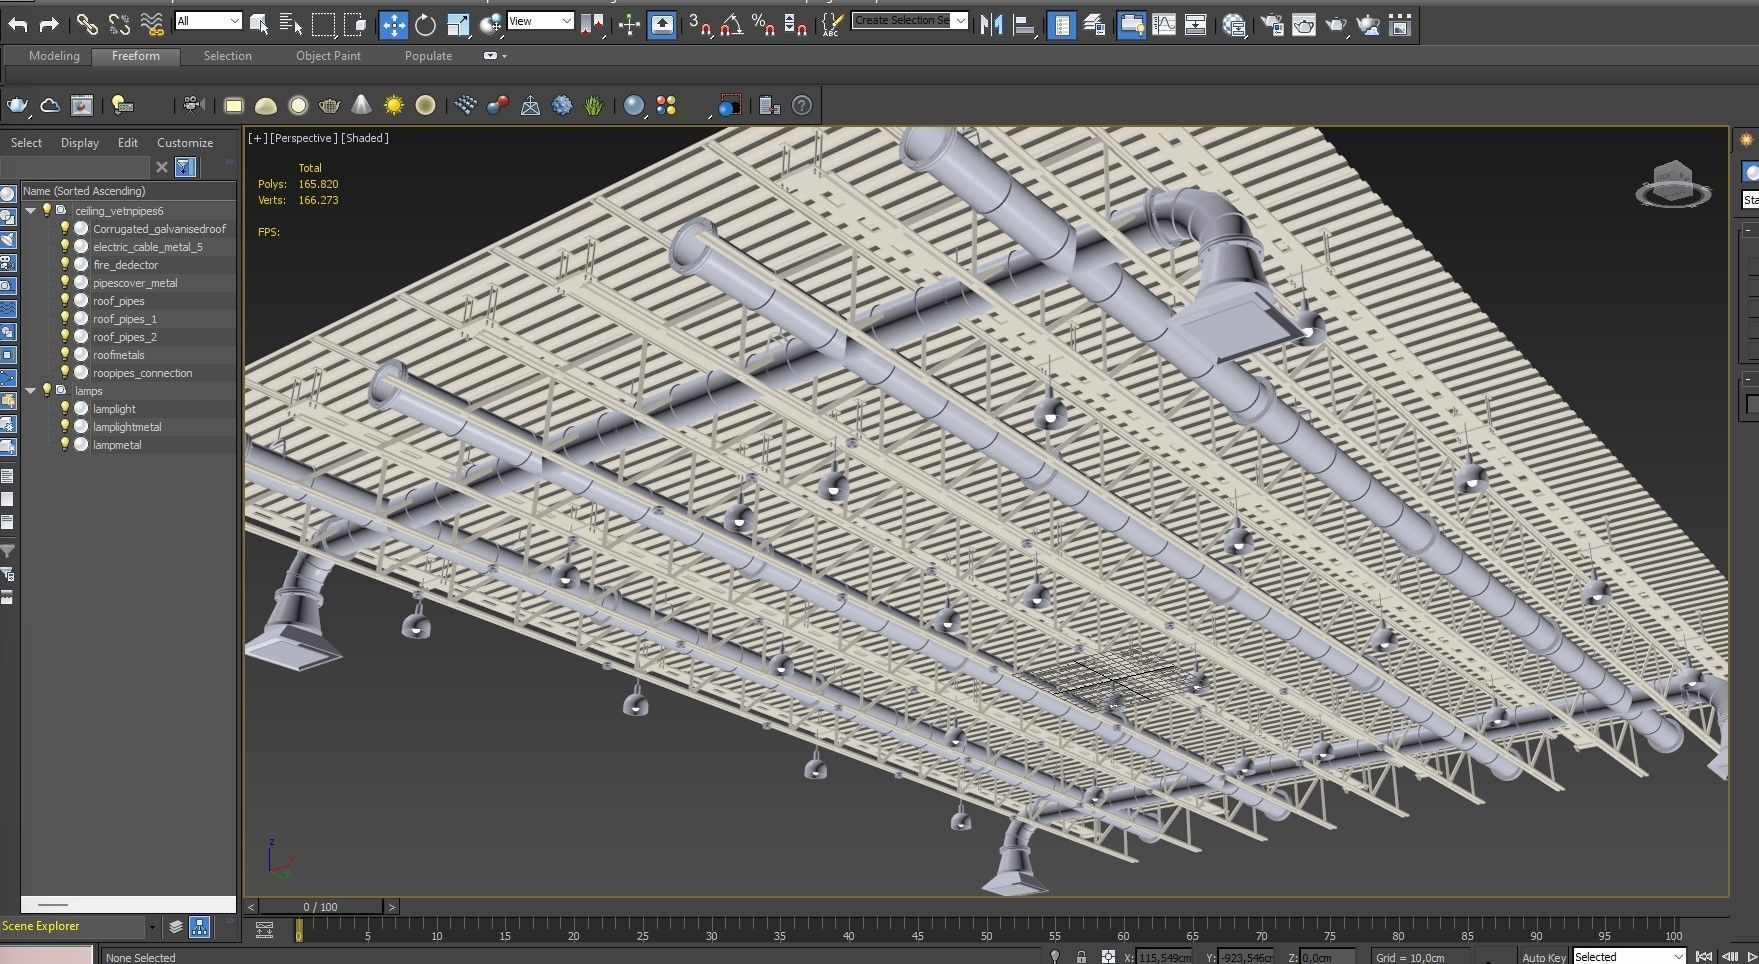Click the camera icon in secondary toolbar
The image size is (1759, 964).
(194, 105)
